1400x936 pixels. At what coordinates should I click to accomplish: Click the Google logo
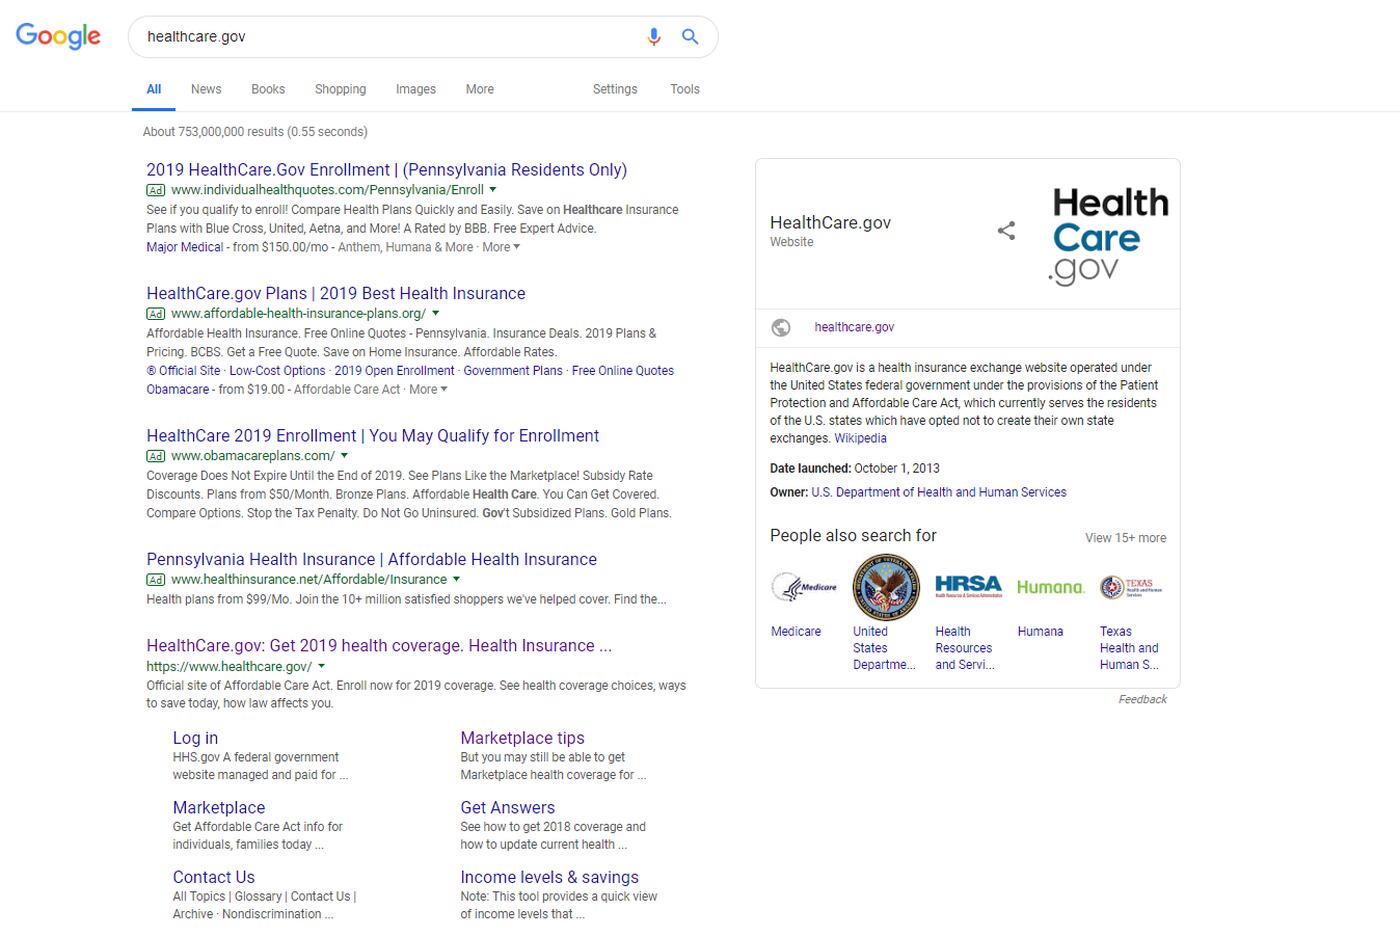click(58, 36)
